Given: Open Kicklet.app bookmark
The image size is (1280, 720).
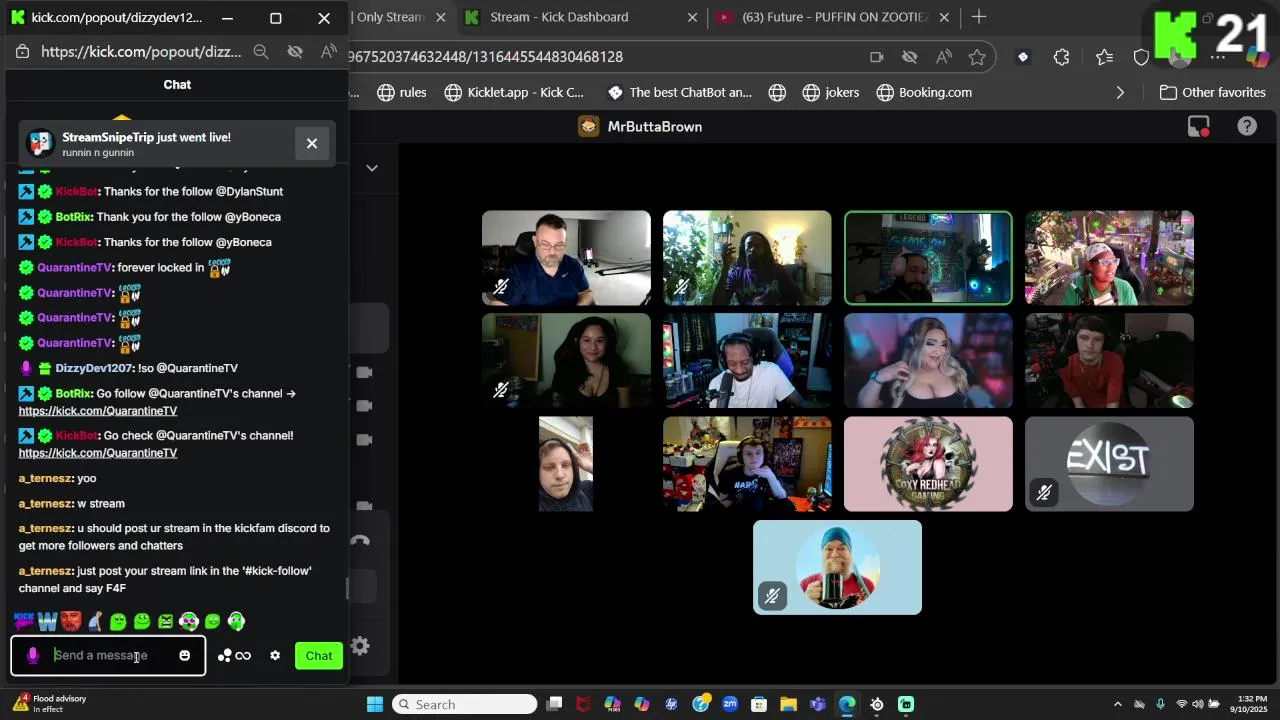Looking at the screenshot, I should click(514, 92).
